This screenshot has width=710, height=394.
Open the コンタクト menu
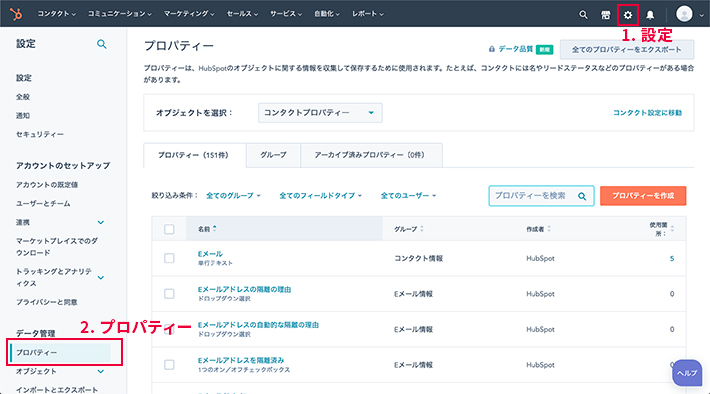coord(57,14)
